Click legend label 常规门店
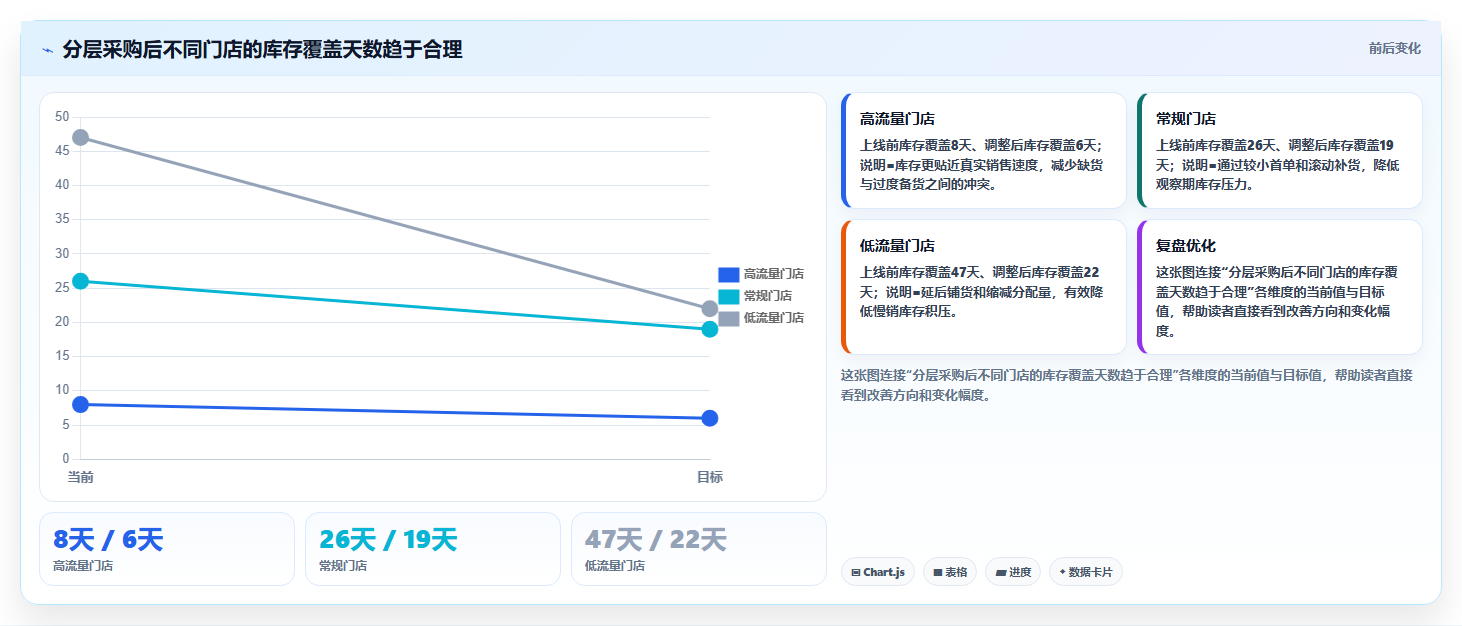The width and height of the screenshot is (1462, 626). coord(768,296)
